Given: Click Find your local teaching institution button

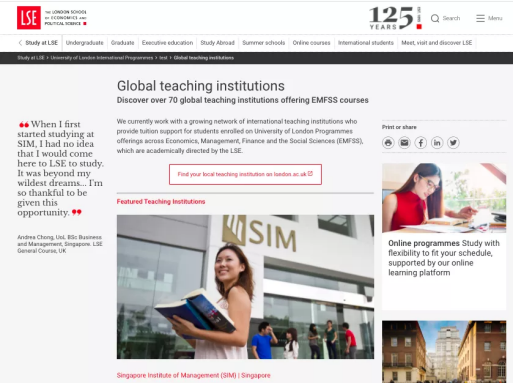Looking at the screenshot, I should coord(245,174).
